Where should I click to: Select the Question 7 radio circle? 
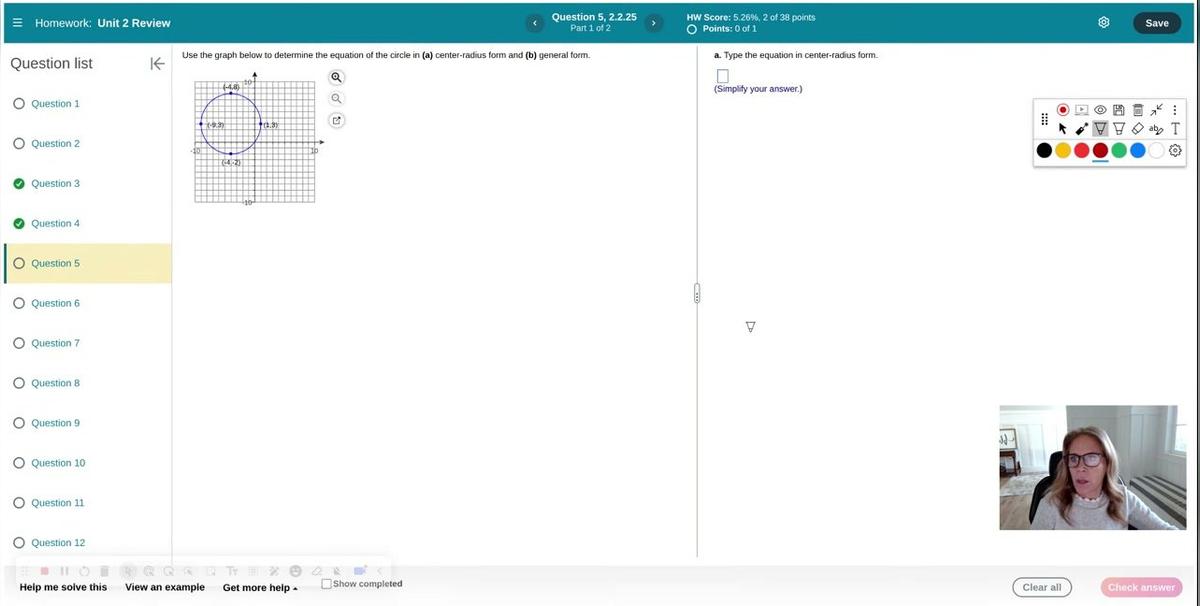click(19, 343)
